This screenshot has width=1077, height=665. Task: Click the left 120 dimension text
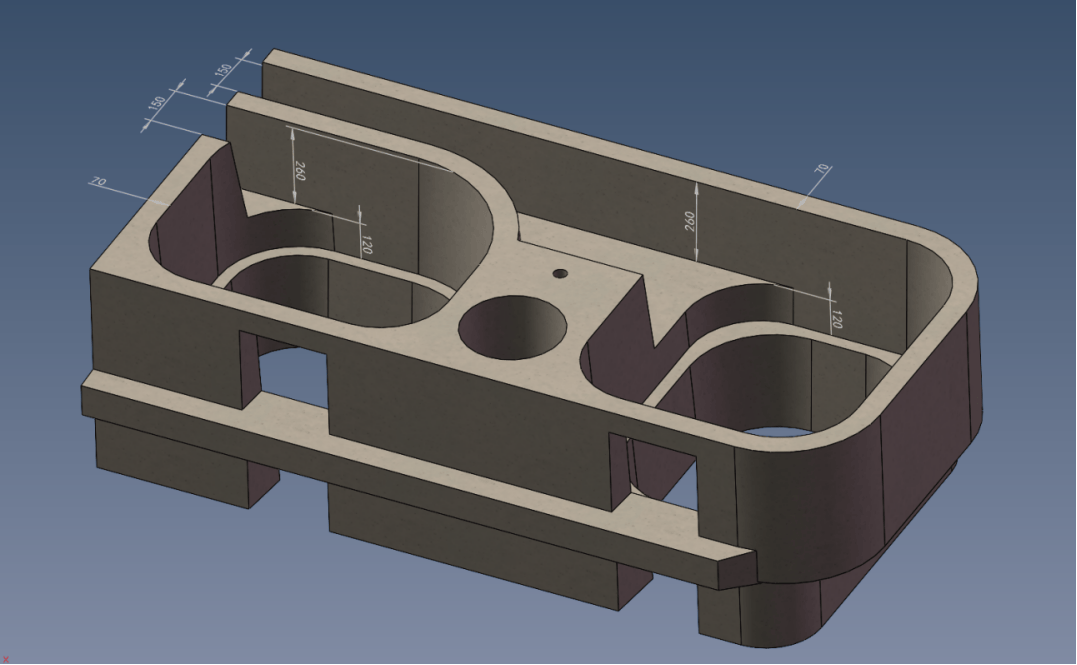click(x=367, y=245)
